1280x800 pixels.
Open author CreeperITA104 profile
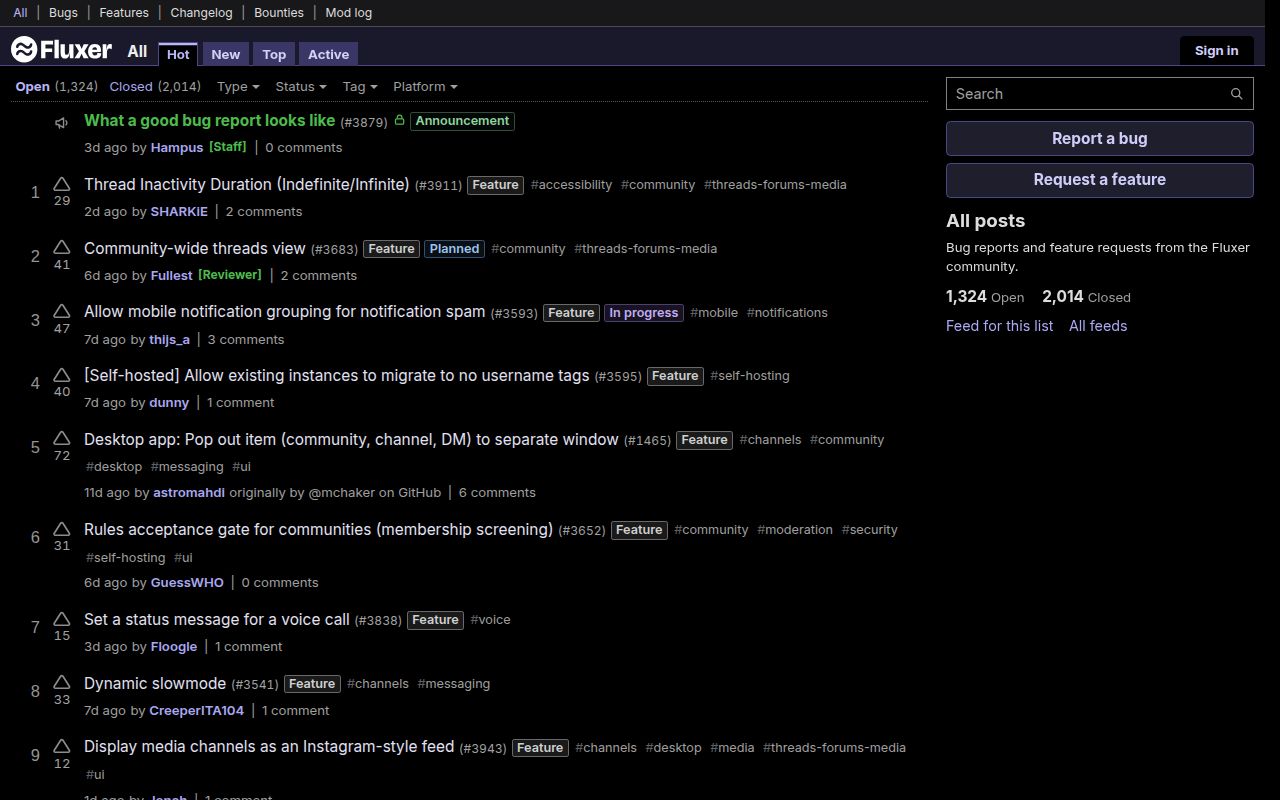pos(197,710)
